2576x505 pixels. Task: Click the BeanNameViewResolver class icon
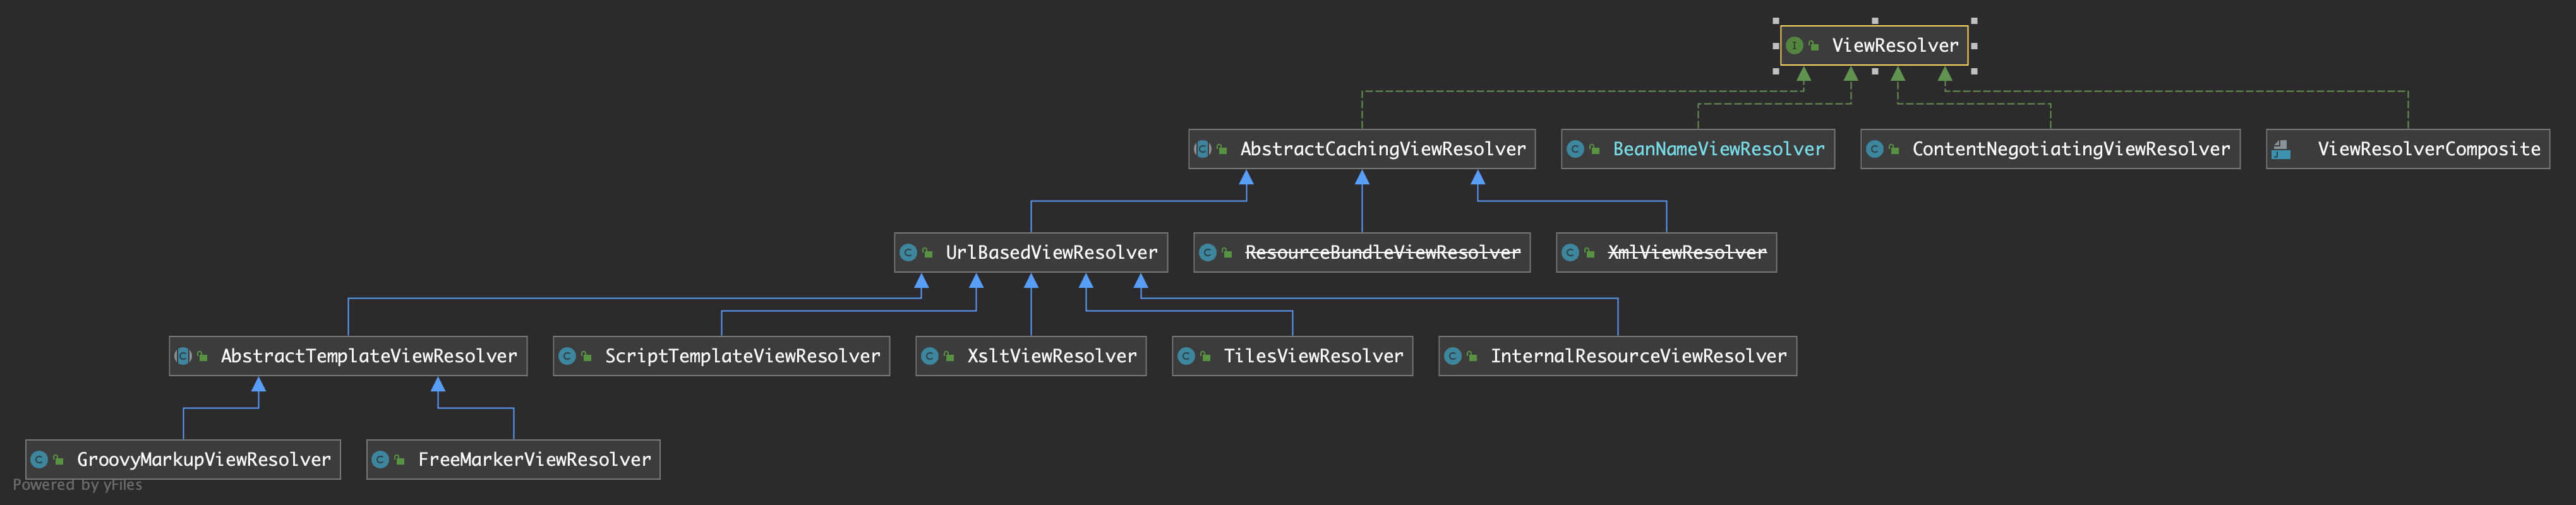pos(1575,149)
